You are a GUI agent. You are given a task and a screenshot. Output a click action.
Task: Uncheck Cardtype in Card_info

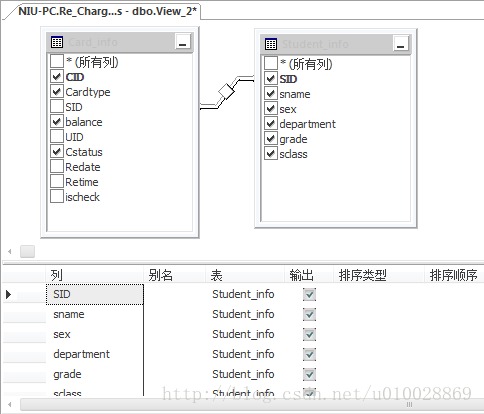click(x=57, y=92)
